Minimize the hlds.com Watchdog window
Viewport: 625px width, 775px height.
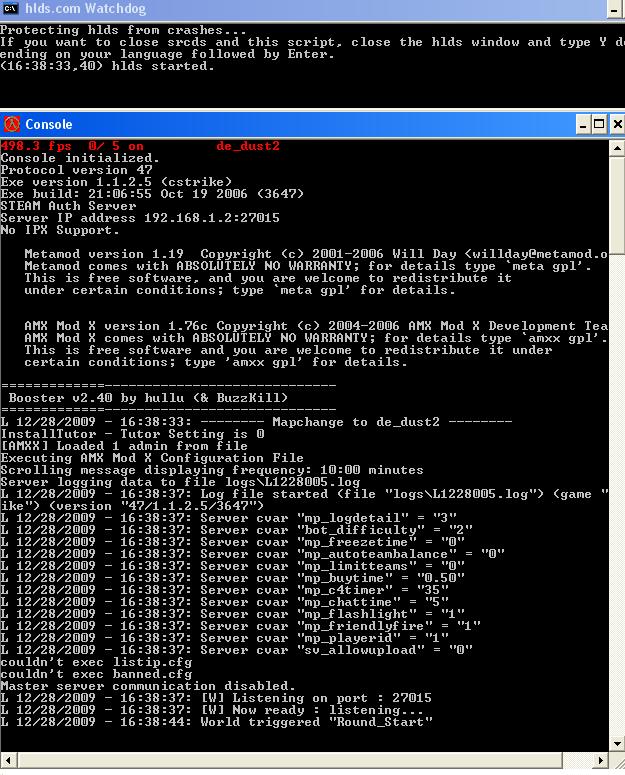[614, 8]
